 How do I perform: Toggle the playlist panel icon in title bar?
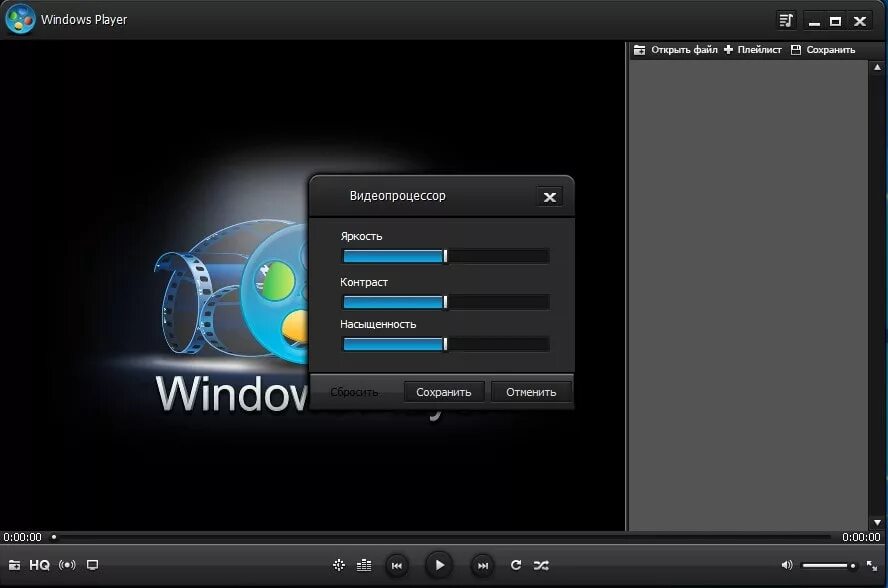(x=785, y=21)
